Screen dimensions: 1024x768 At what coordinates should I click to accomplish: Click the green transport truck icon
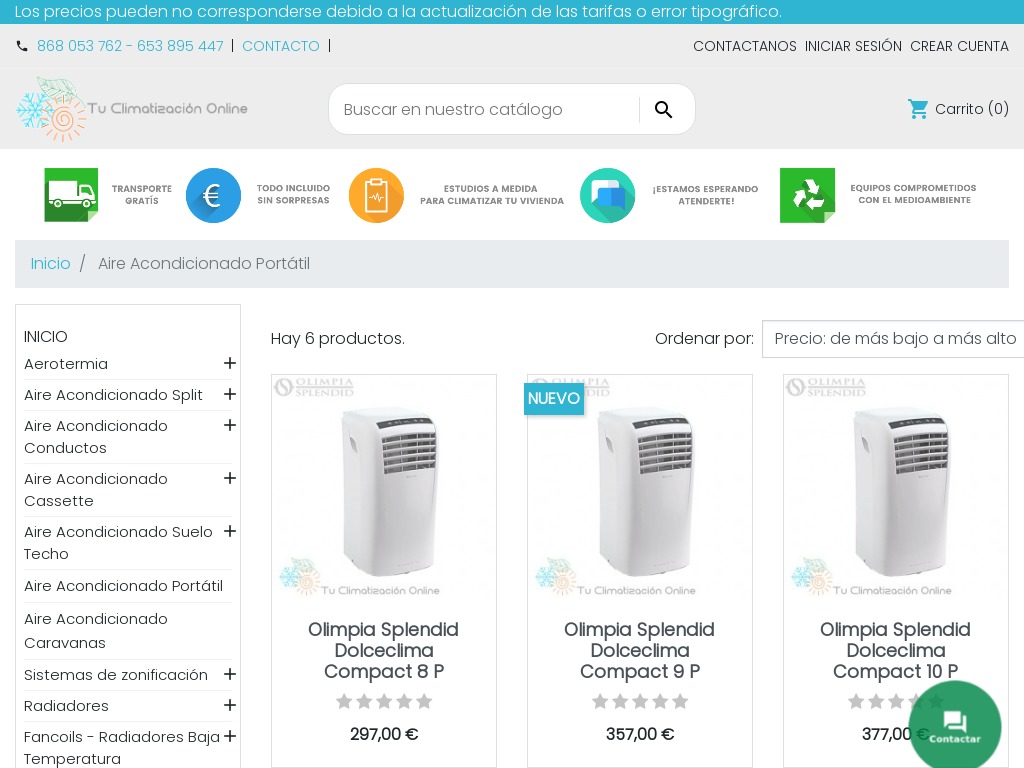[x=71, y=195]
